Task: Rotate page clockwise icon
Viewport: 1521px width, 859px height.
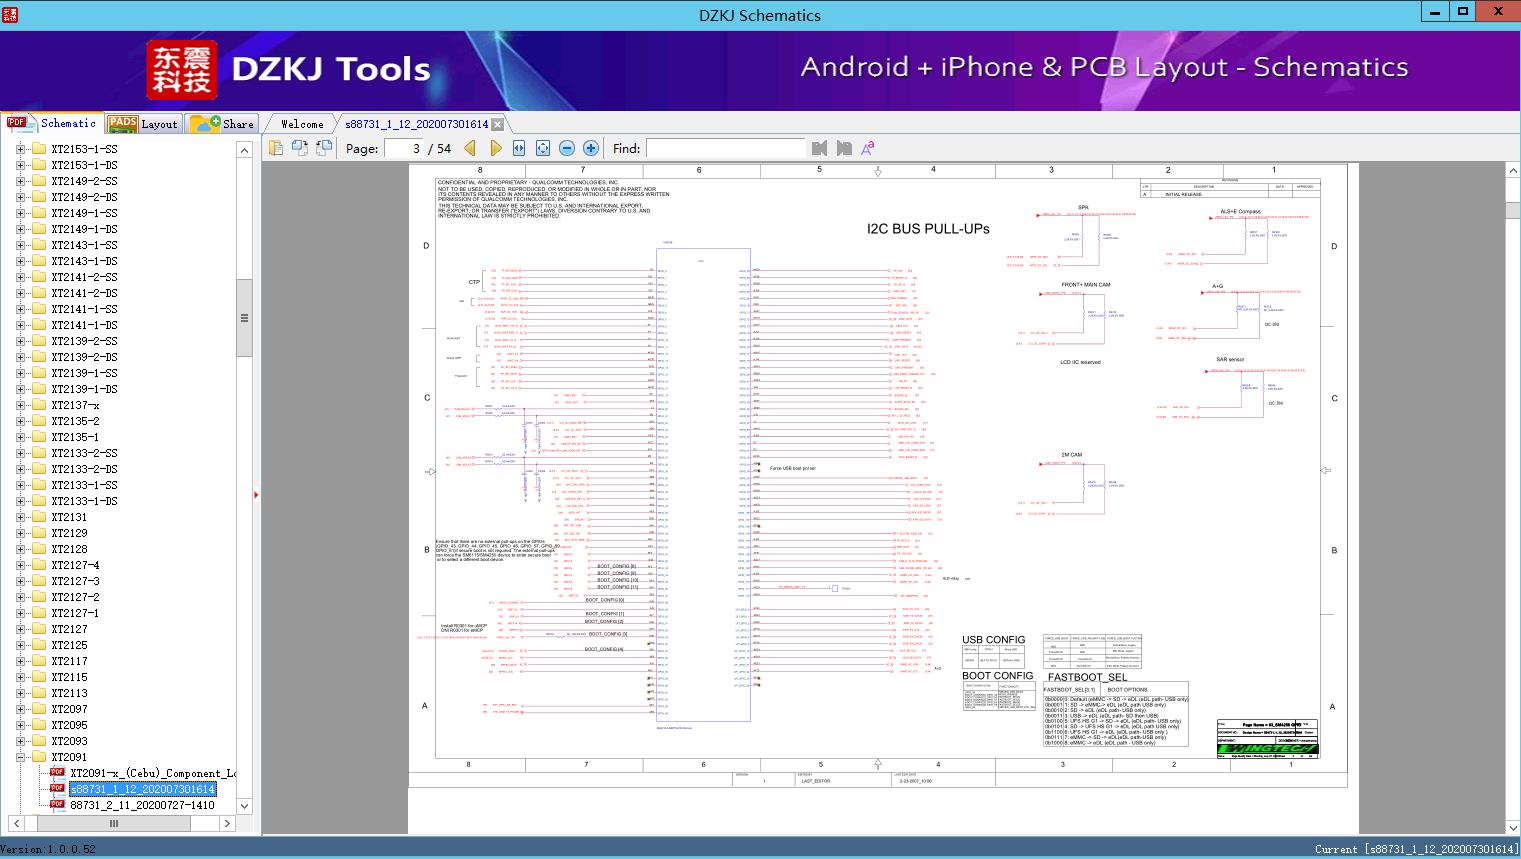Action: click(x=299, y=148)
